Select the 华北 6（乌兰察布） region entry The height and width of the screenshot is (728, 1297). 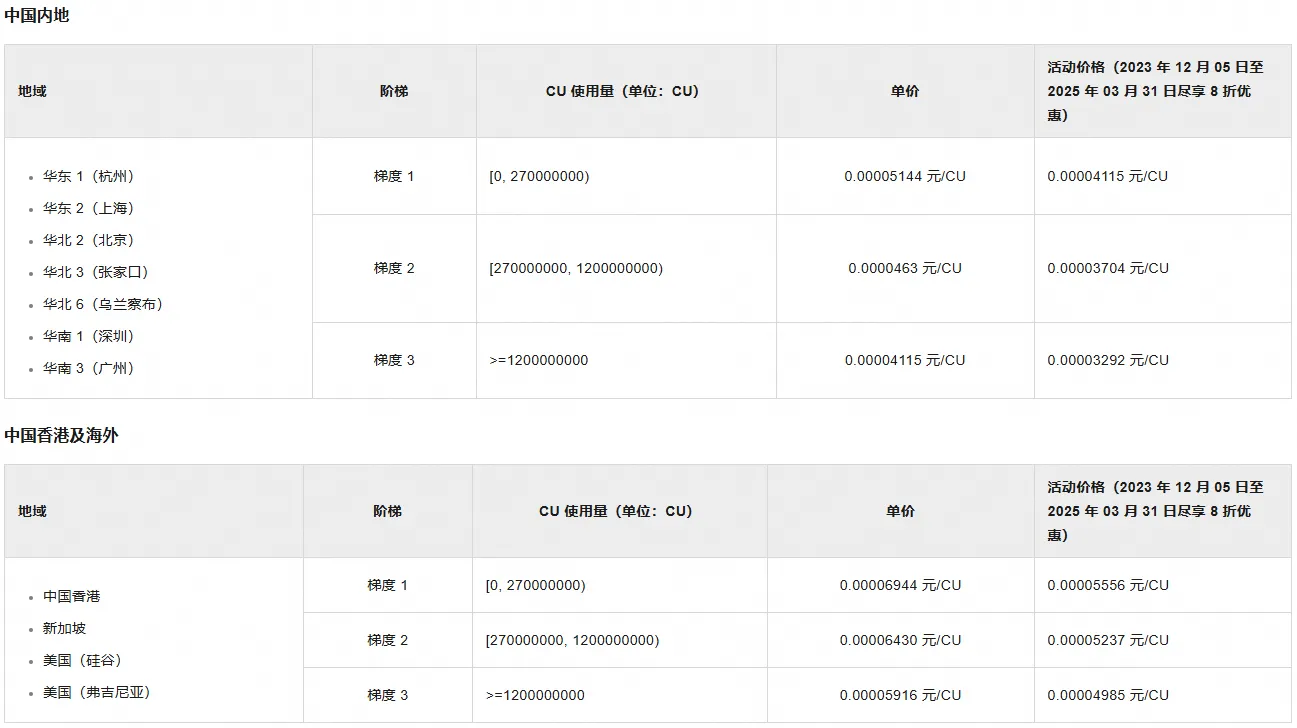(102, 304)
